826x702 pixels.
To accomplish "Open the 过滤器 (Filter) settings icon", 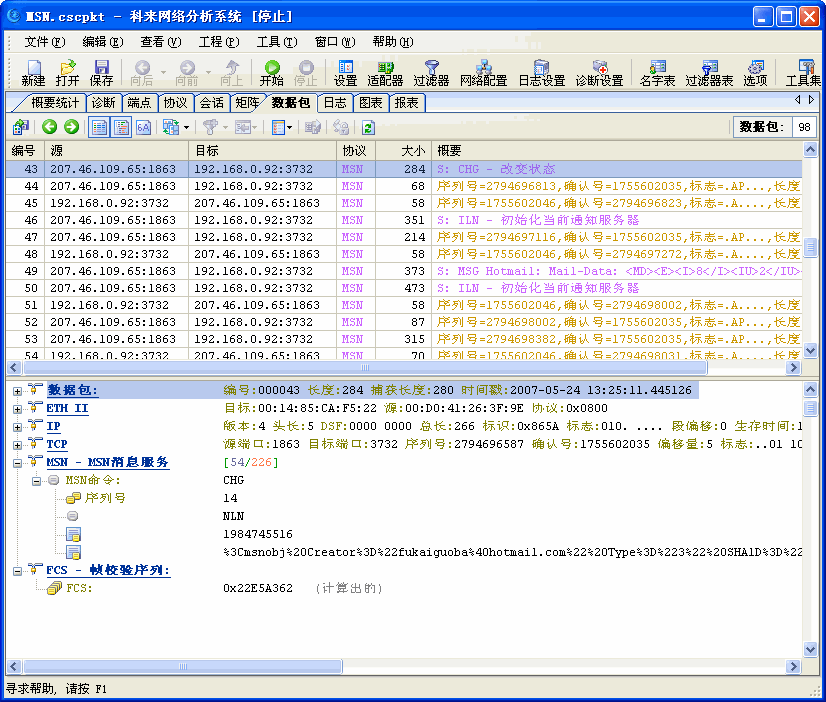I will tap(430, 75).
